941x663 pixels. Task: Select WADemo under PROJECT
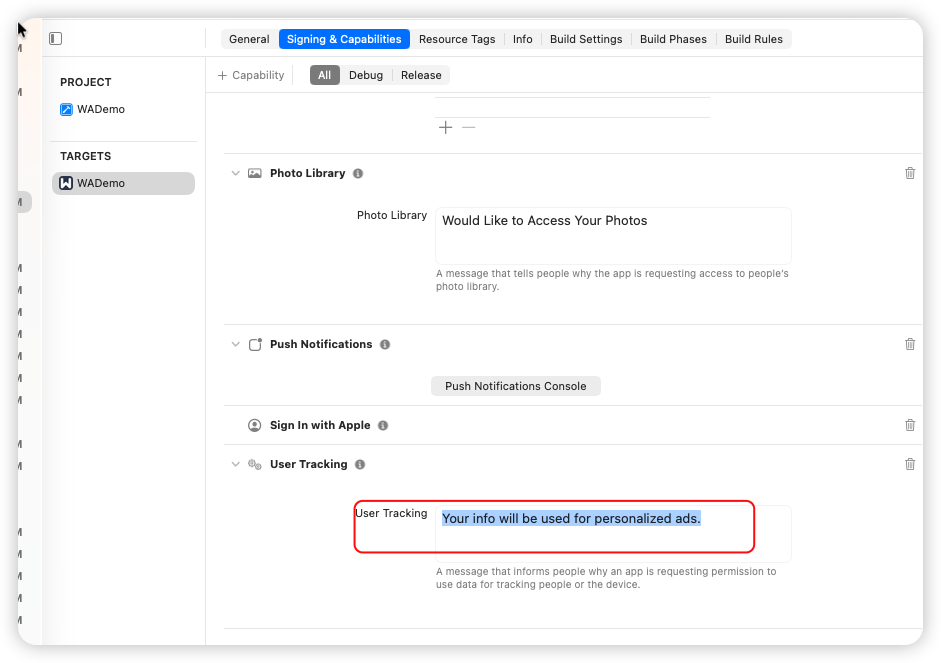[92, 109]
